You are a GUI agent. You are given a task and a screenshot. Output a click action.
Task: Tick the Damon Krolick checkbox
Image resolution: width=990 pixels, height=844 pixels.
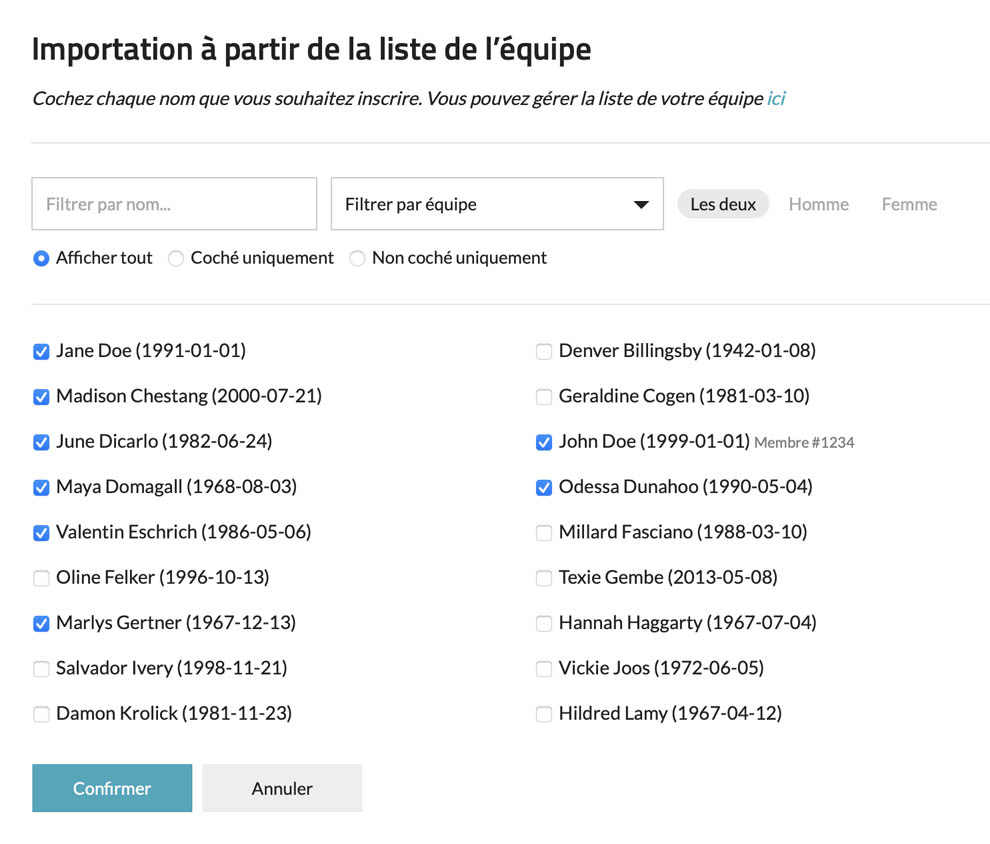[x=41, y=714]
